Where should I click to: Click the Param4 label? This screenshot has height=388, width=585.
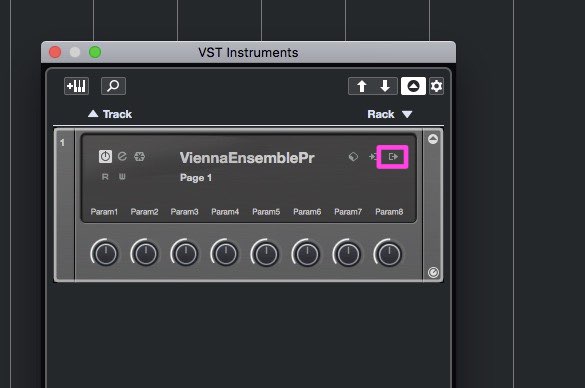point(225,212)
